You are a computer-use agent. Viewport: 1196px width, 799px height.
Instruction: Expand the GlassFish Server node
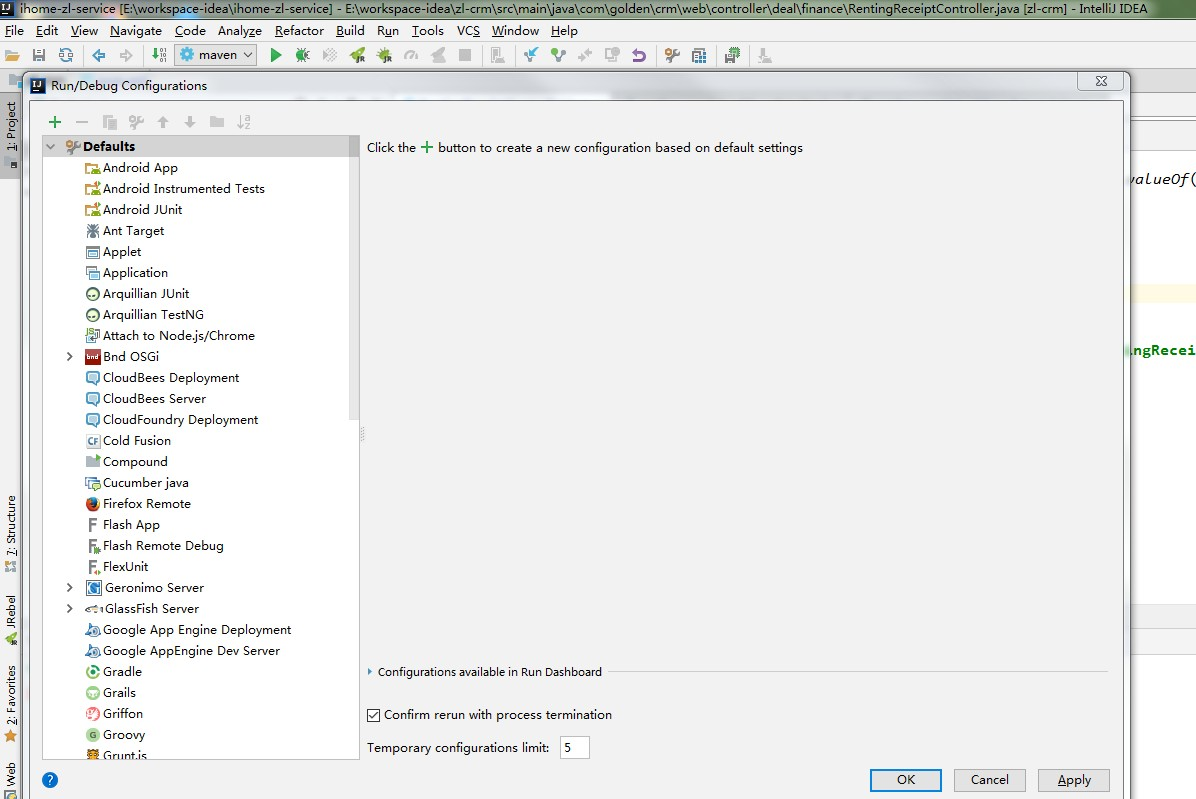coord(69,608)
